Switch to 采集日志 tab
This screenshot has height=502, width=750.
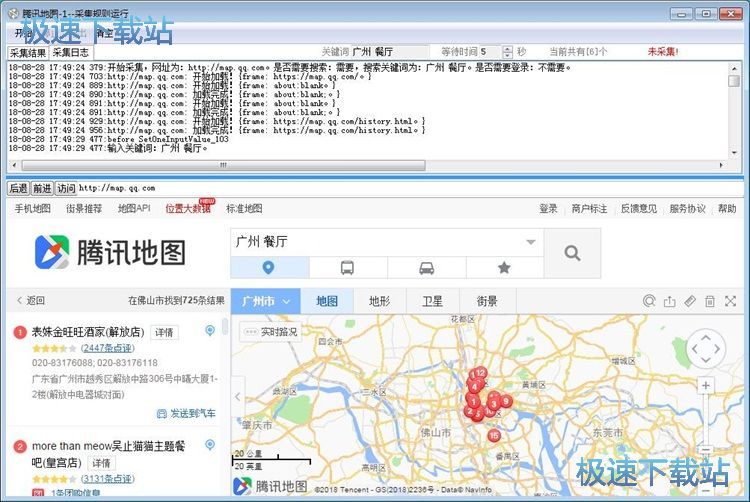pyautogui.click(x=70, y=53)
